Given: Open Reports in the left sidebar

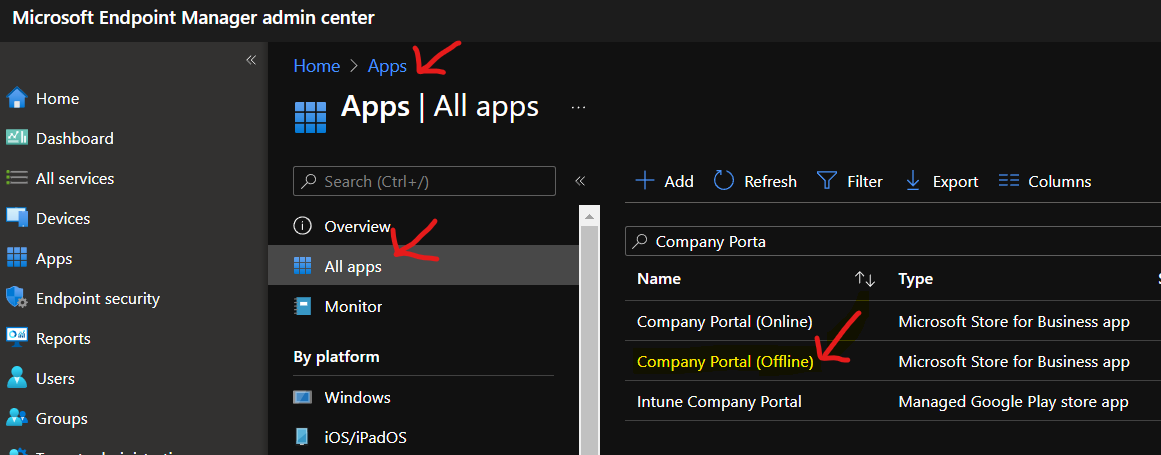Looking at the screenshot, I should pyautogui.click(x=63, y=338).
